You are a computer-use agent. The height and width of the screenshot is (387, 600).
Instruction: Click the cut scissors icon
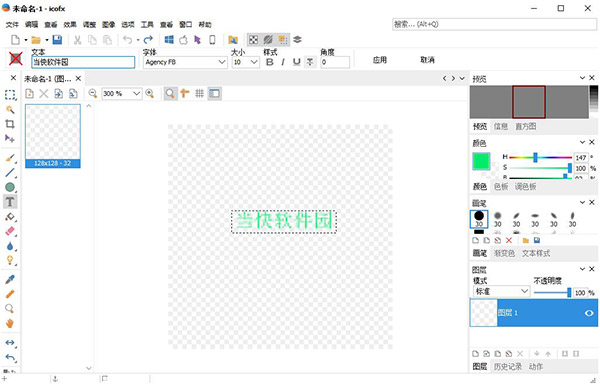78,40
